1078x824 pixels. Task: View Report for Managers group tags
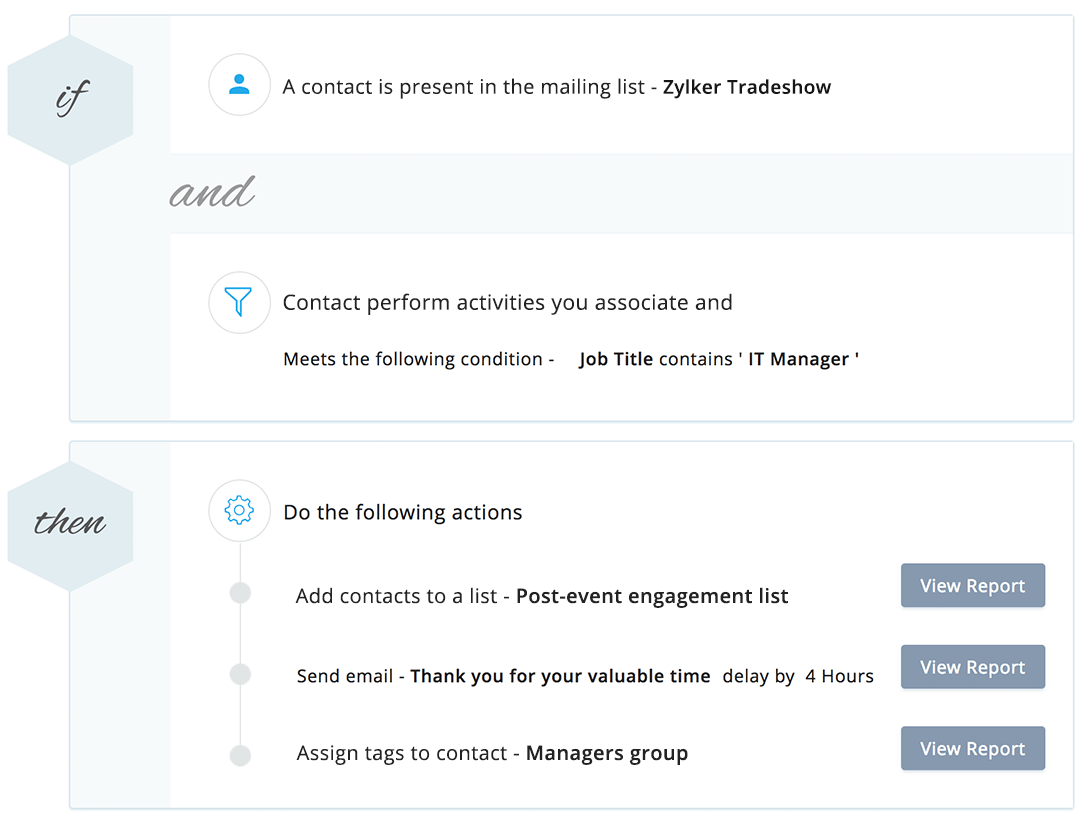973,748
